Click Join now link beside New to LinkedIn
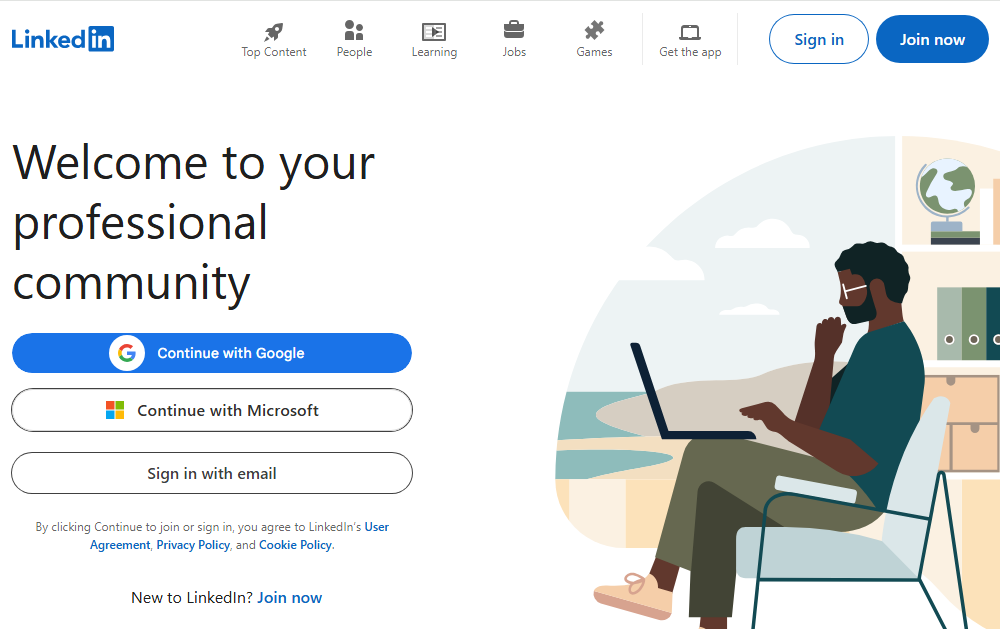Screen dimensions: 1000x629 [x=290, y=598]
